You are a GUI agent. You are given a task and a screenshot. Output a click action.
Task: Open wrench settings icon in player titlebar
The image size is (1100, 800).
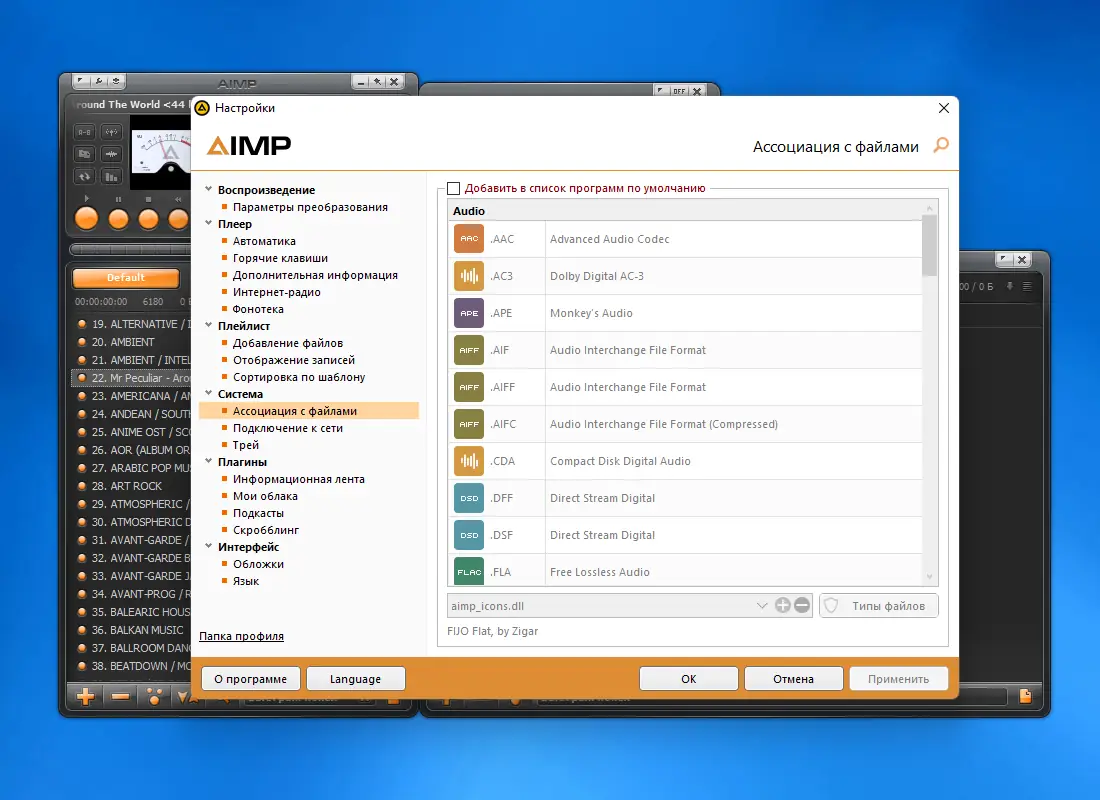[99, 81]
